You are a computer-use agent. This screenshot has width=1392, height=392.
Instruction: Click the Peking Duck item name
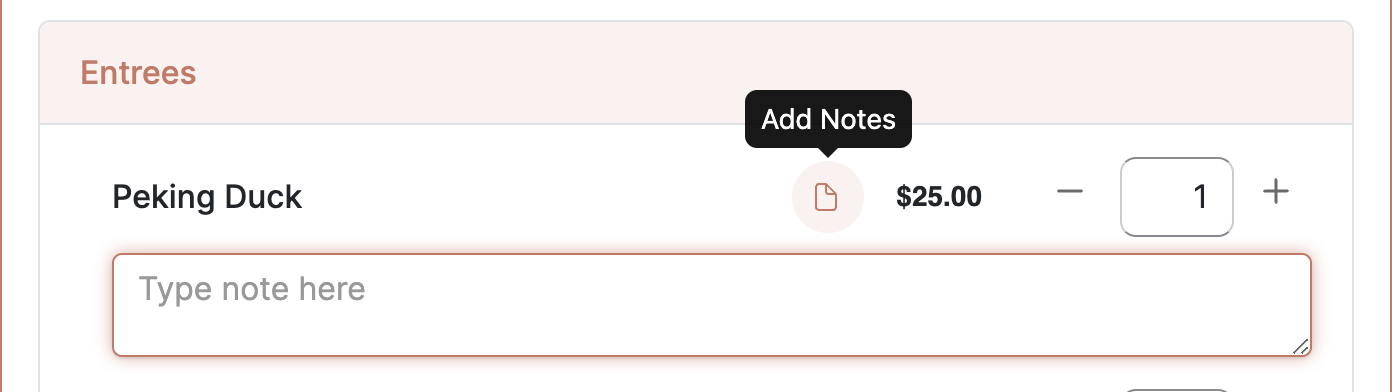[x=207, y=197]
